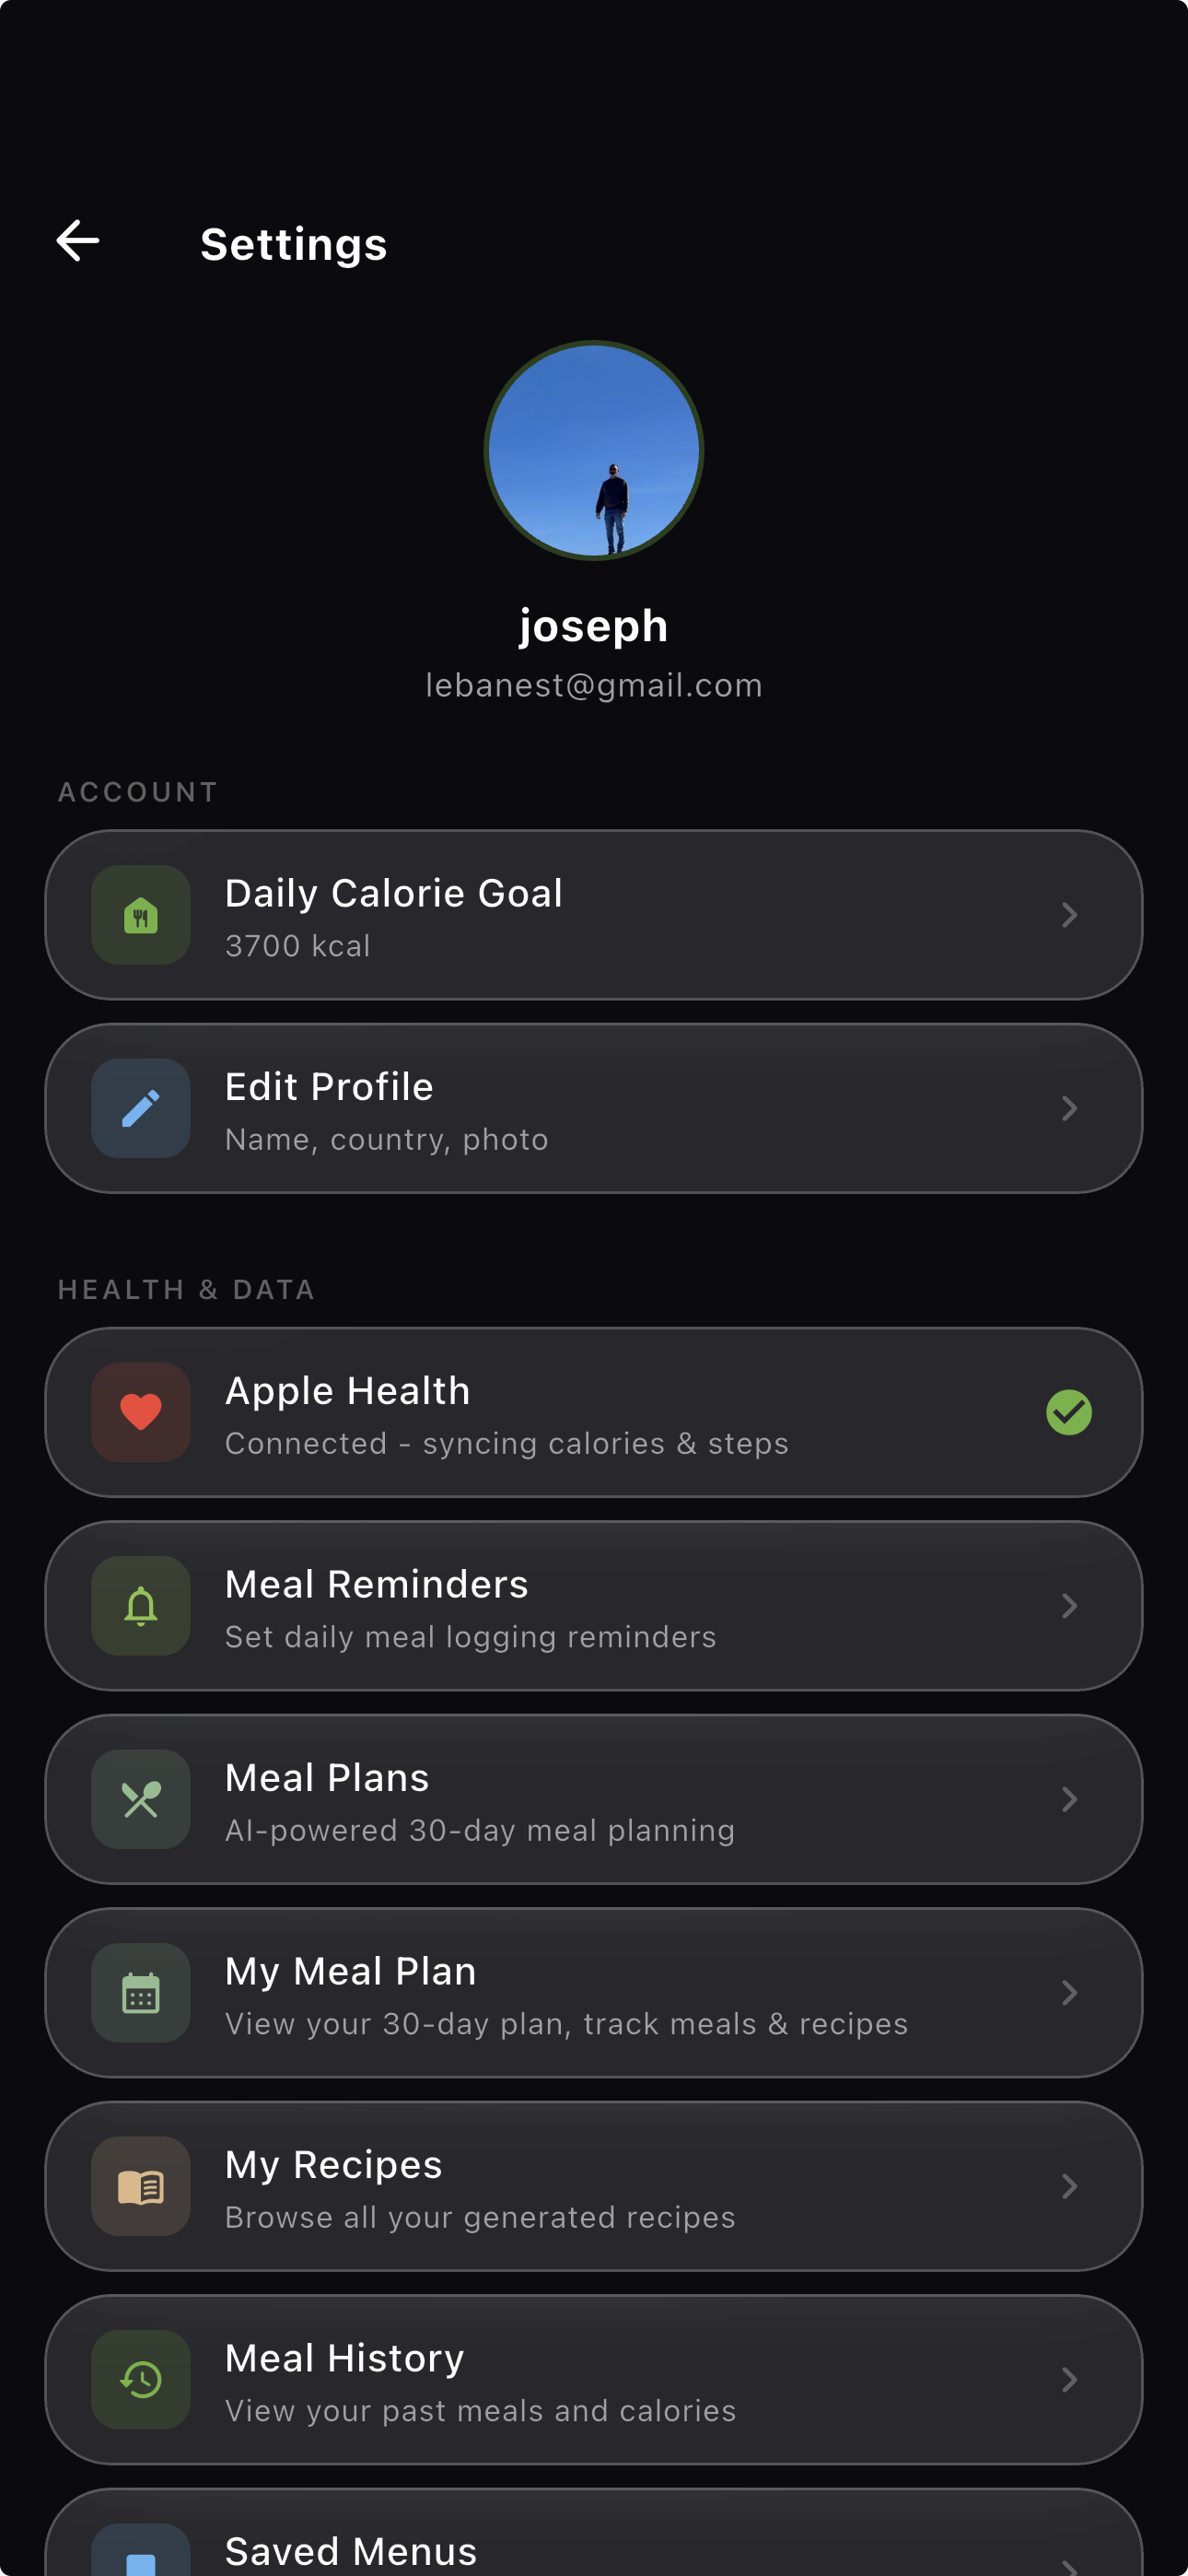
Task: Tap the My Recipes book icon
Action: pyautogui.click(x=141, y=2186)
